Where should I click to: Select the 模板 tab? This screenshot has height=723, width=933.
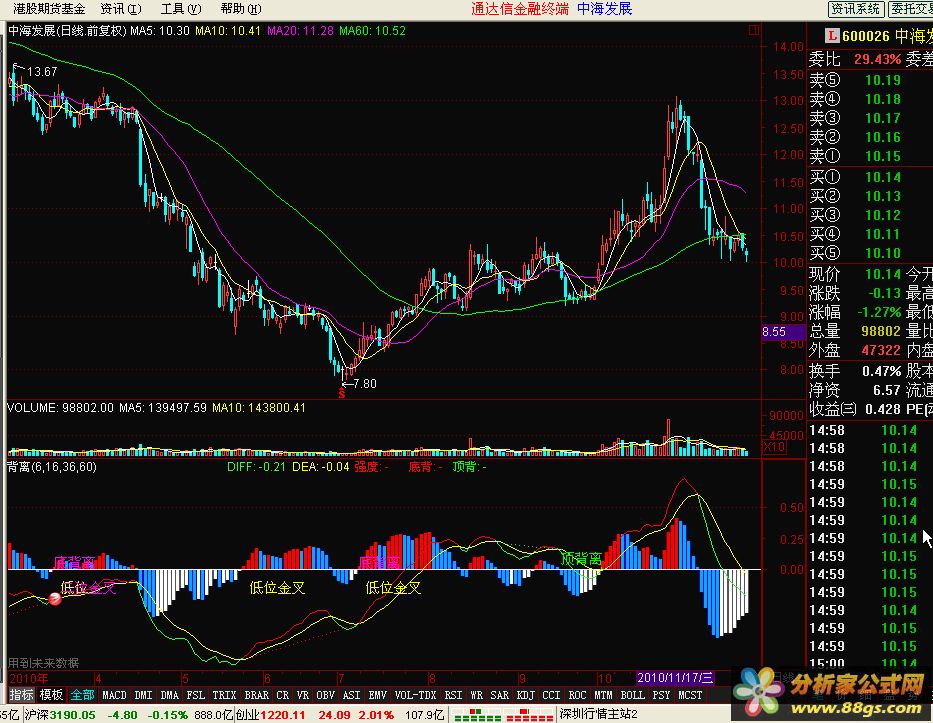(x=51, y=695)
